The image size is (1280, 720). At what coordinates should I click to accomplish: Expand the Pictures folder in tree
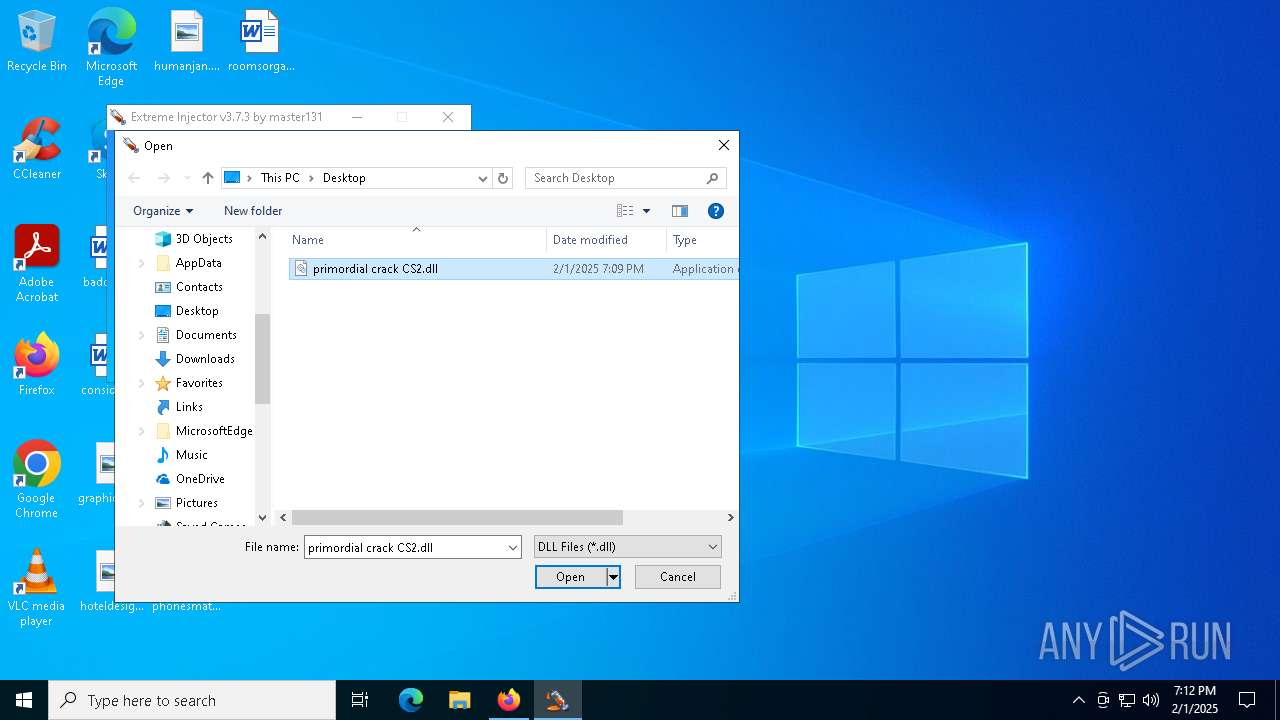(141, 503)
